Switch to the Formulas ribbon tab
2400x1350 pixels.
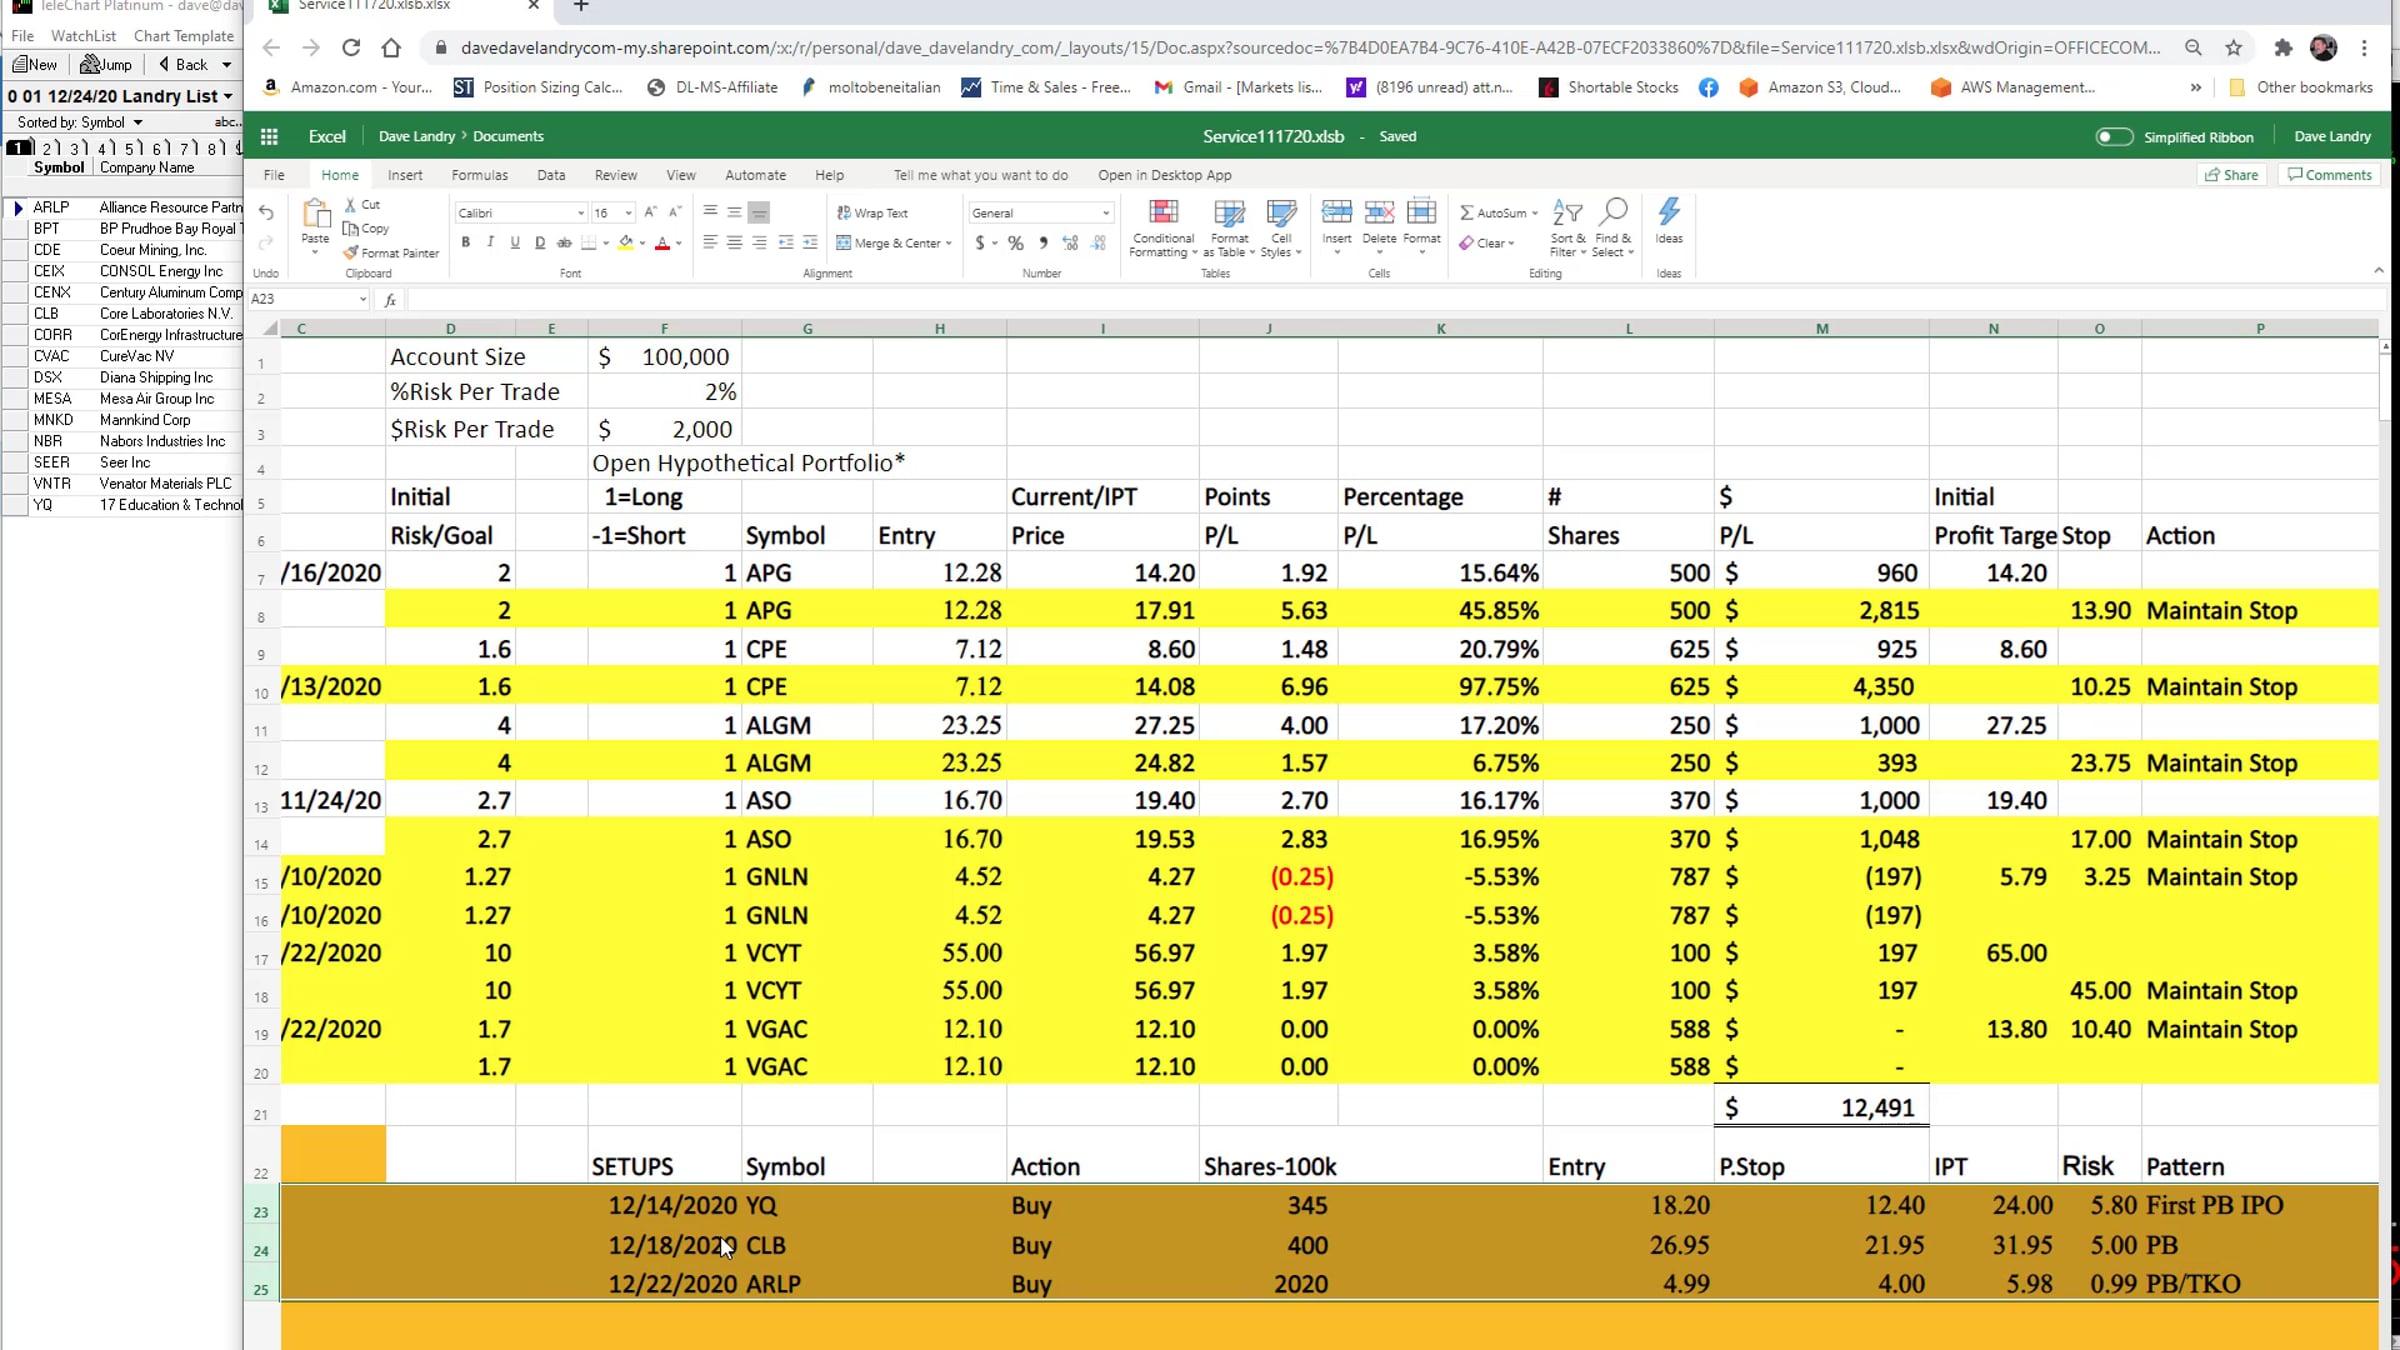click(x=479, y=175)
